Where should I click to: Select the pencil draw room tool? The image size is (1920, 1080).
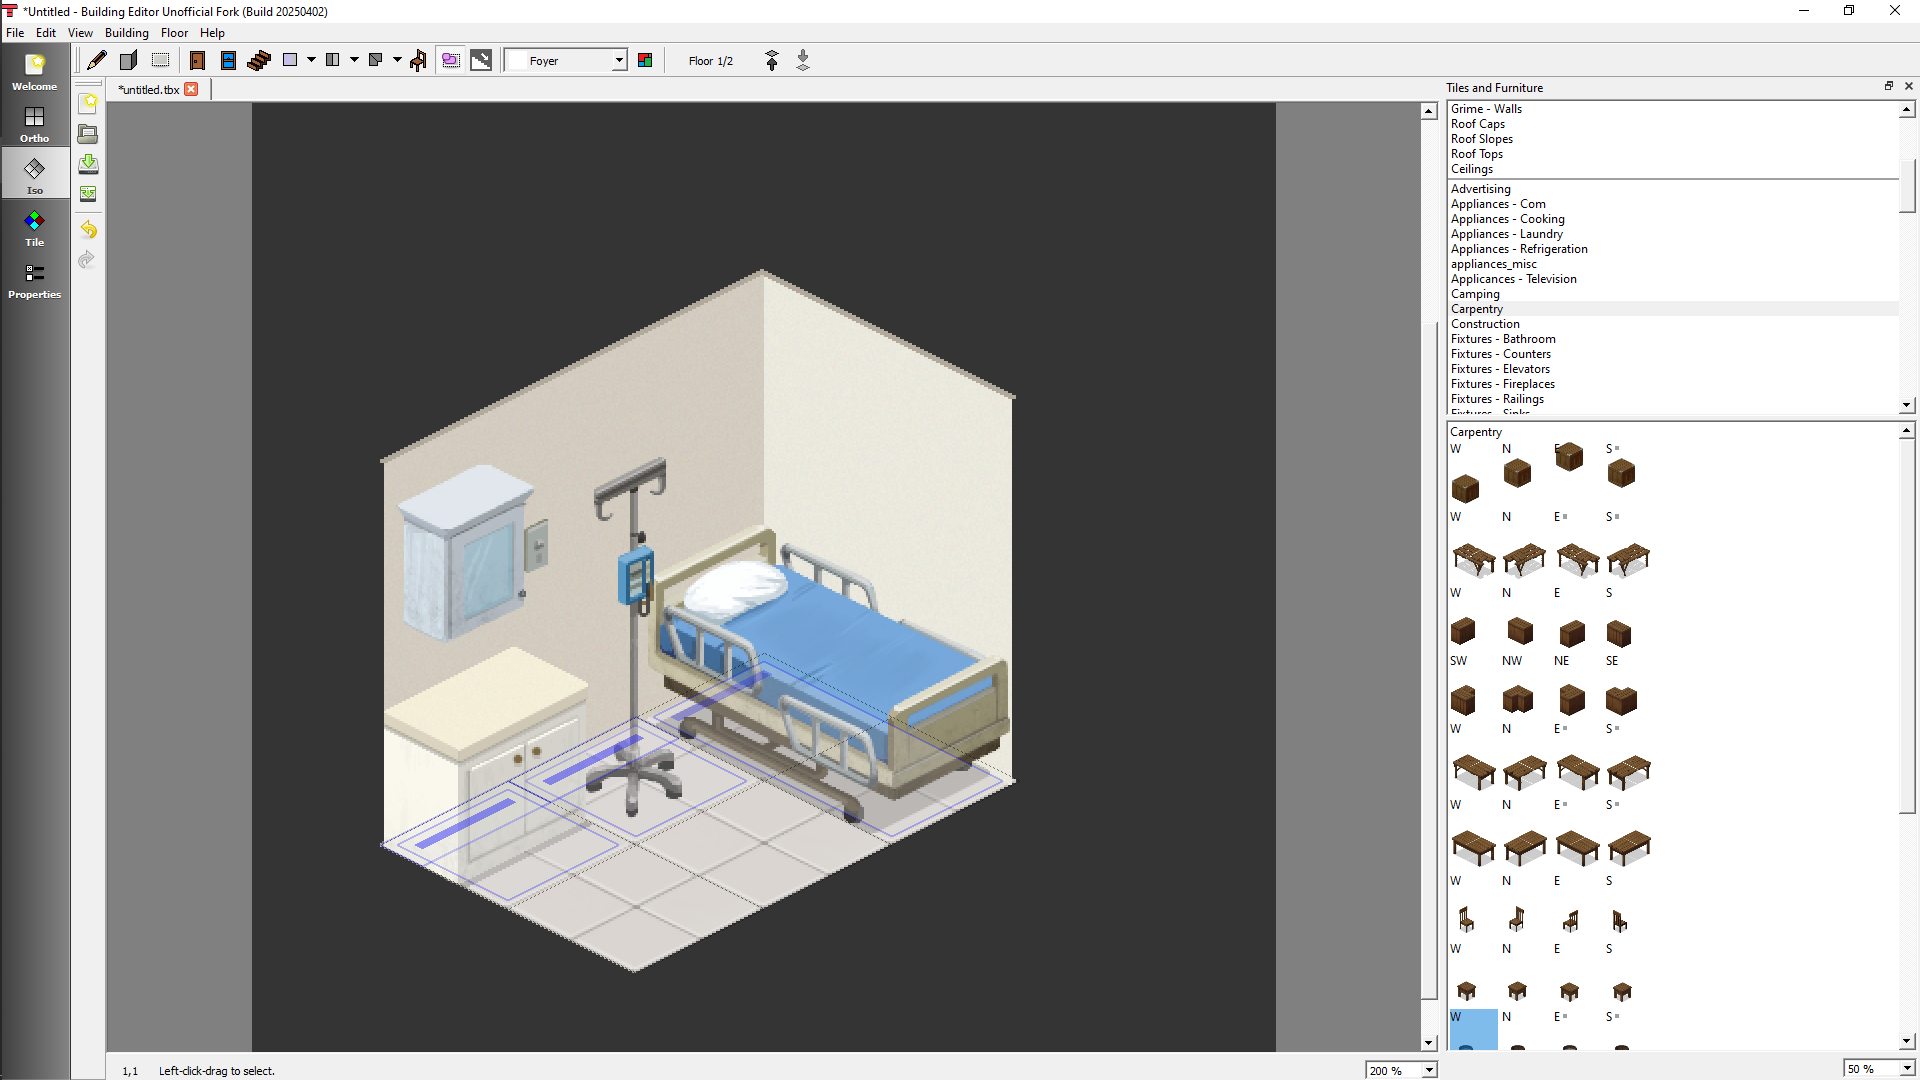pos(97,60)
